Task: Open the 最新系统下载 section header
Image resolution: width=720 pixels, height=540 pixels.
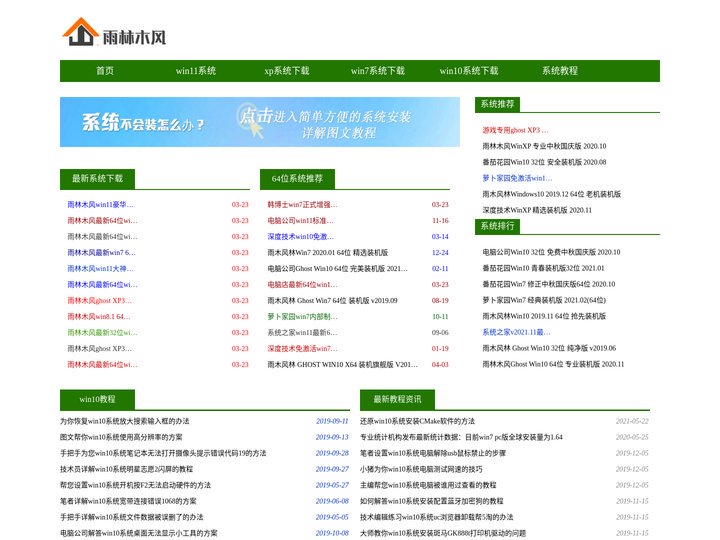Action: tap(97, 179)
